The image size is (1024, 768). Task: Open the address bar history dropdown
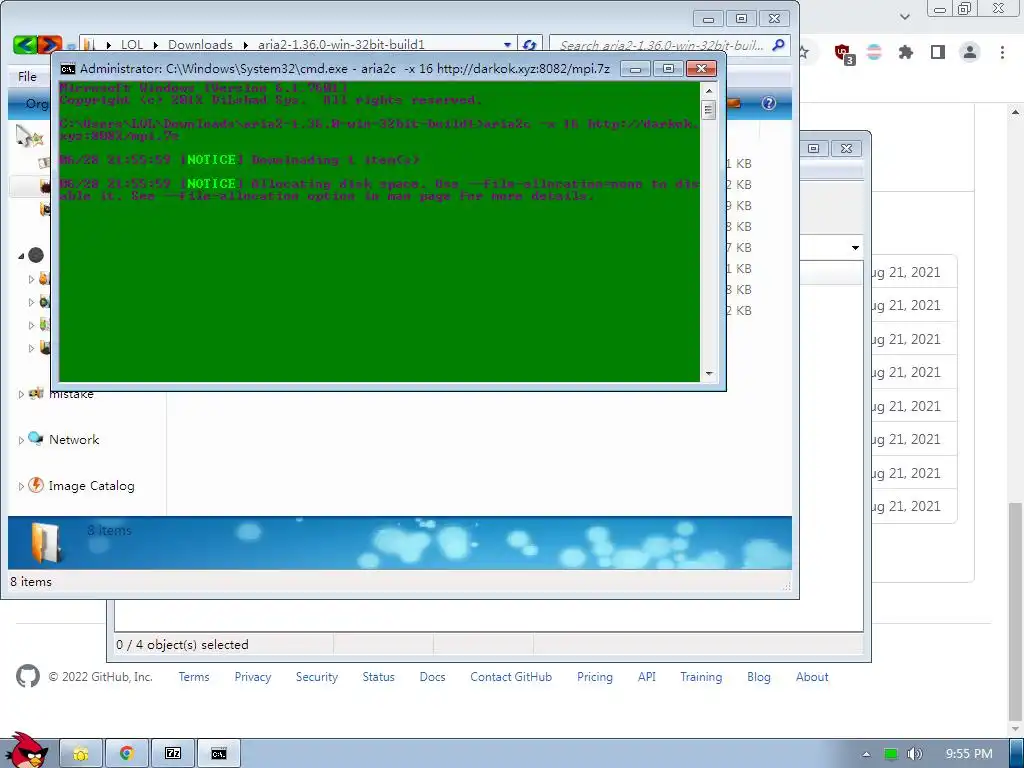point(507,45)
